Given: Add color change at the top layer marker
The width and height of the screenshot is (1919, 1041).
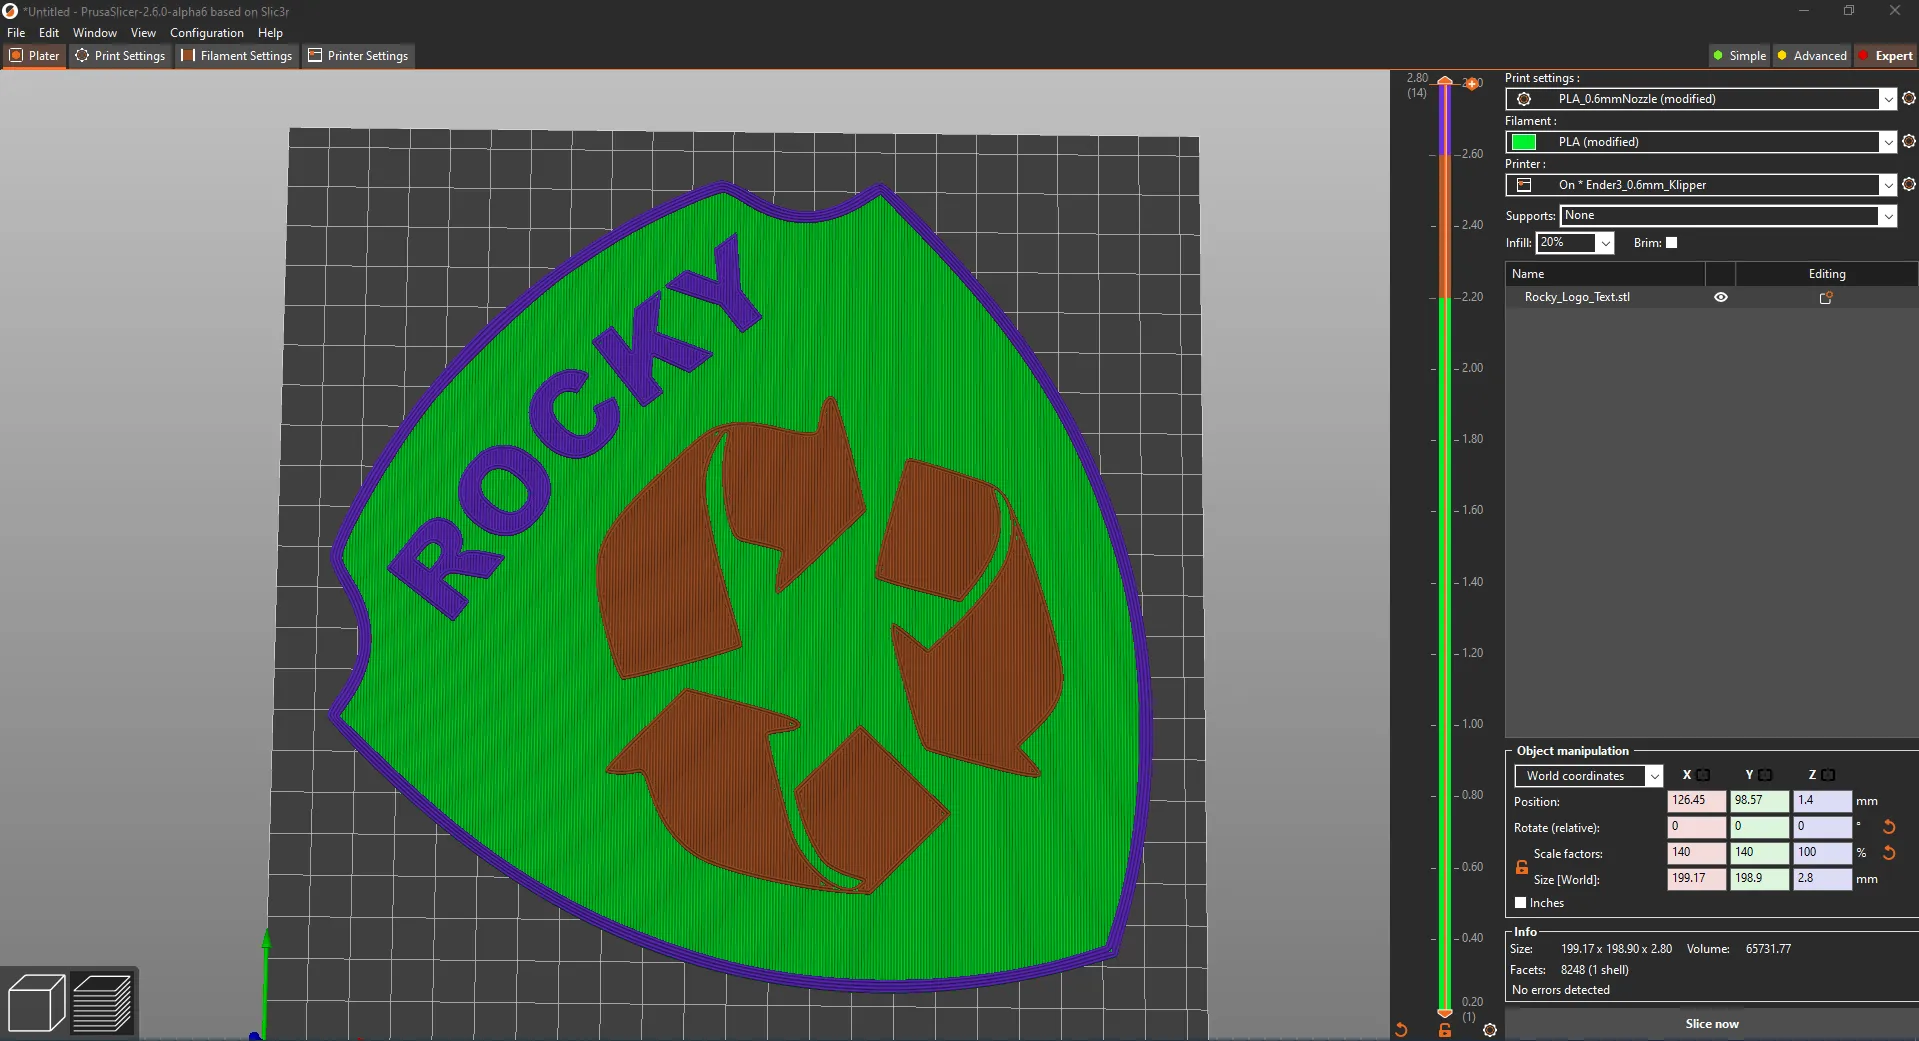Looking at the screenshot, I should point(1472,84).
